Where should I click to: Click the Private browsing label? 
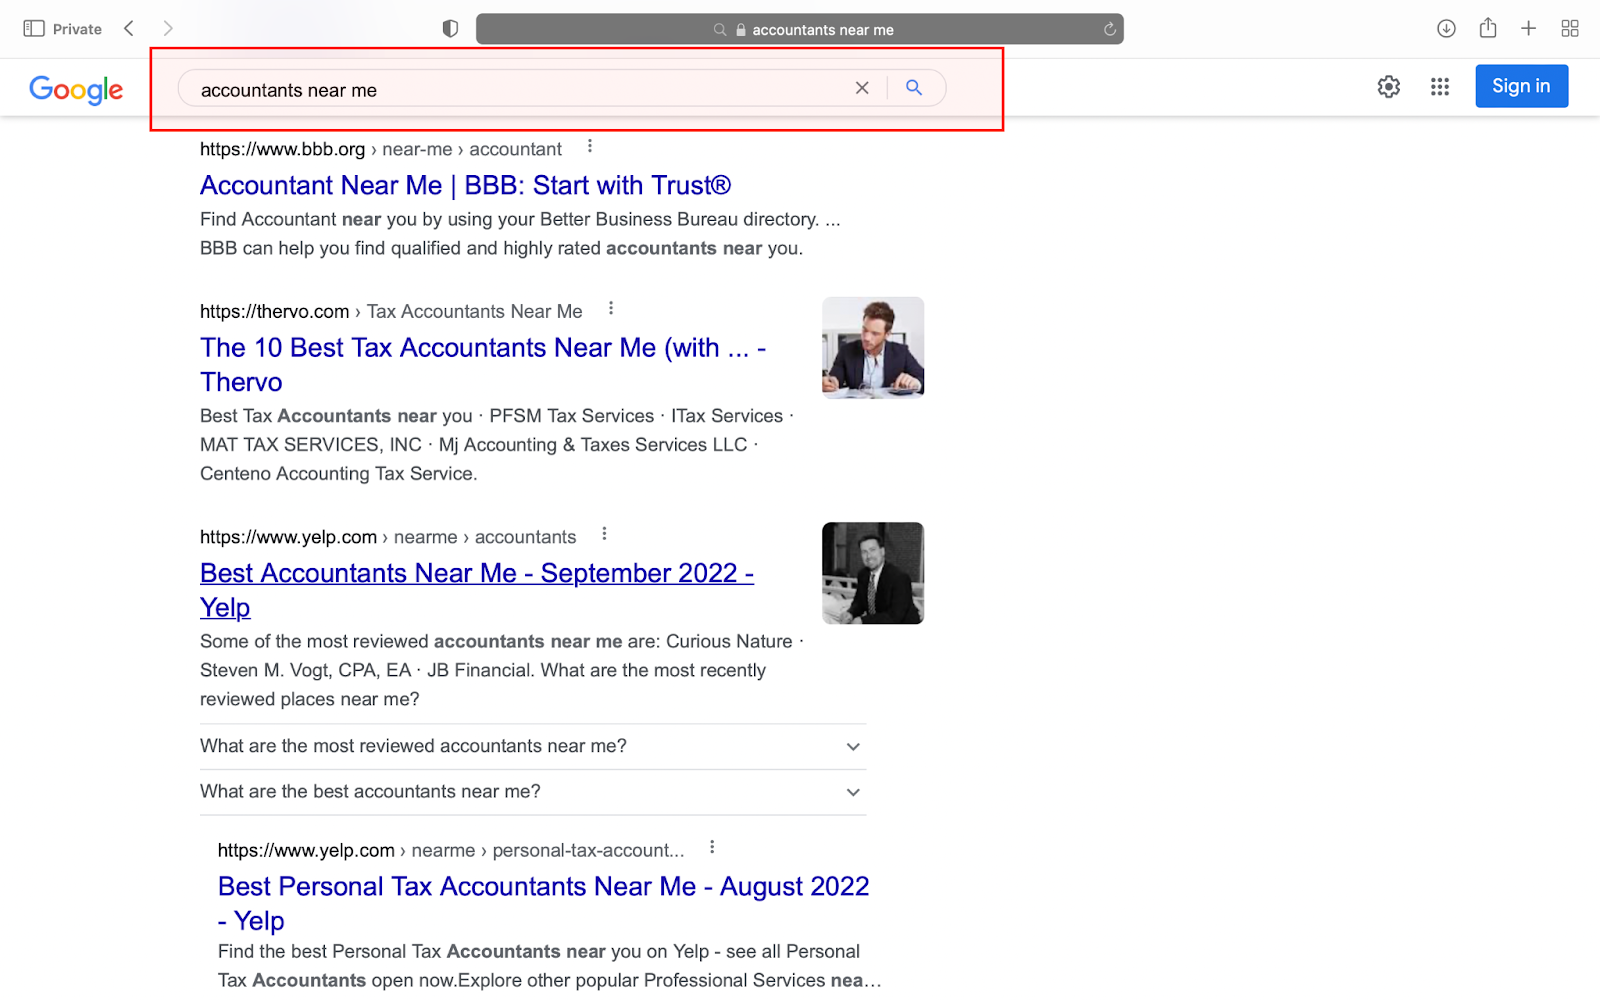click(77, 29)
